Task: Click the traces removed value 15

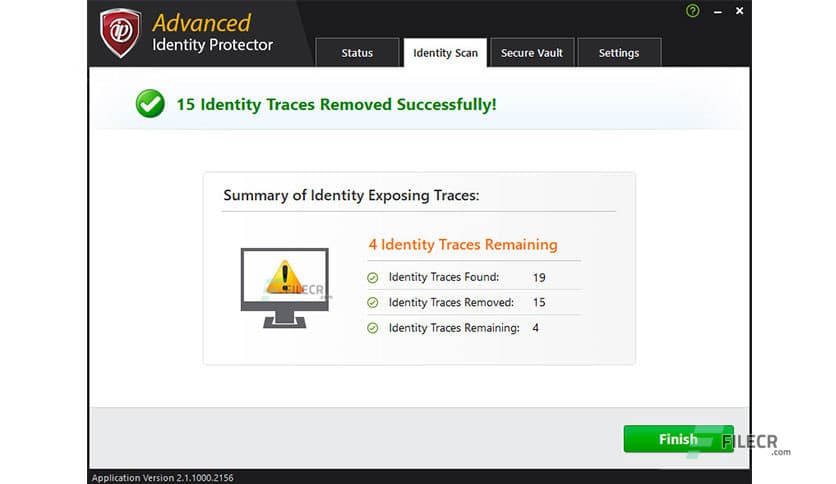Action: pos(539,302)
